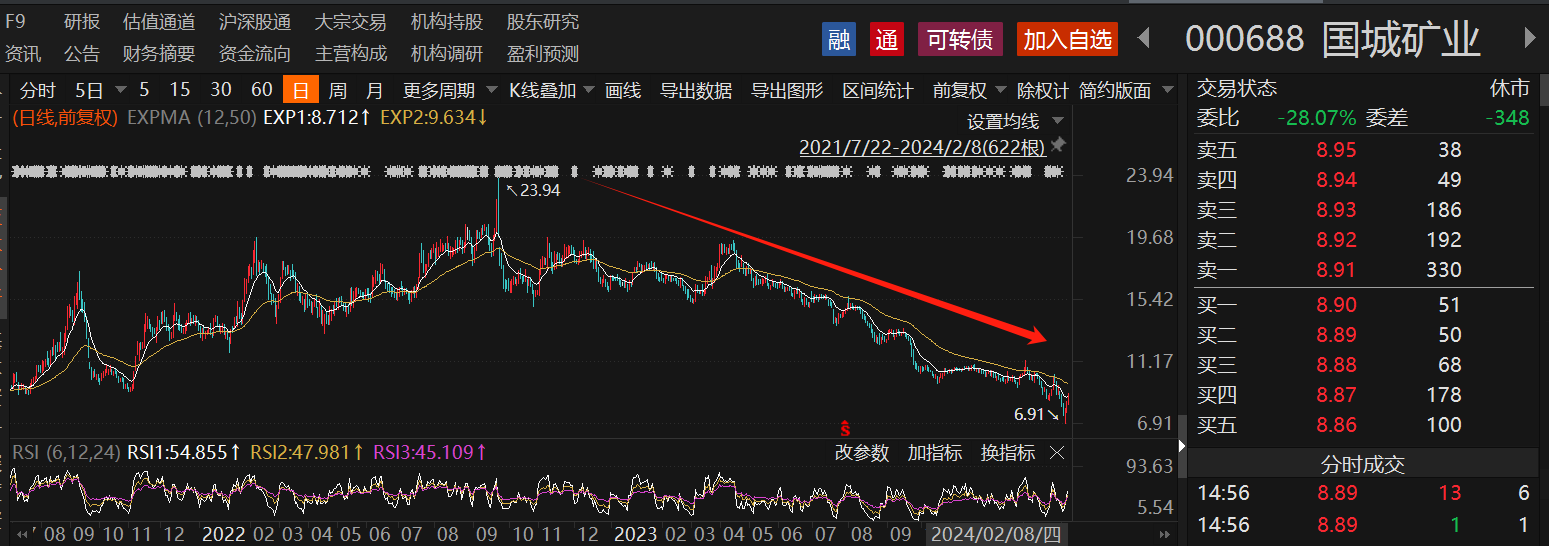
Task: Add stock via 加入自选 button
Action: (x=1067, y=40)
